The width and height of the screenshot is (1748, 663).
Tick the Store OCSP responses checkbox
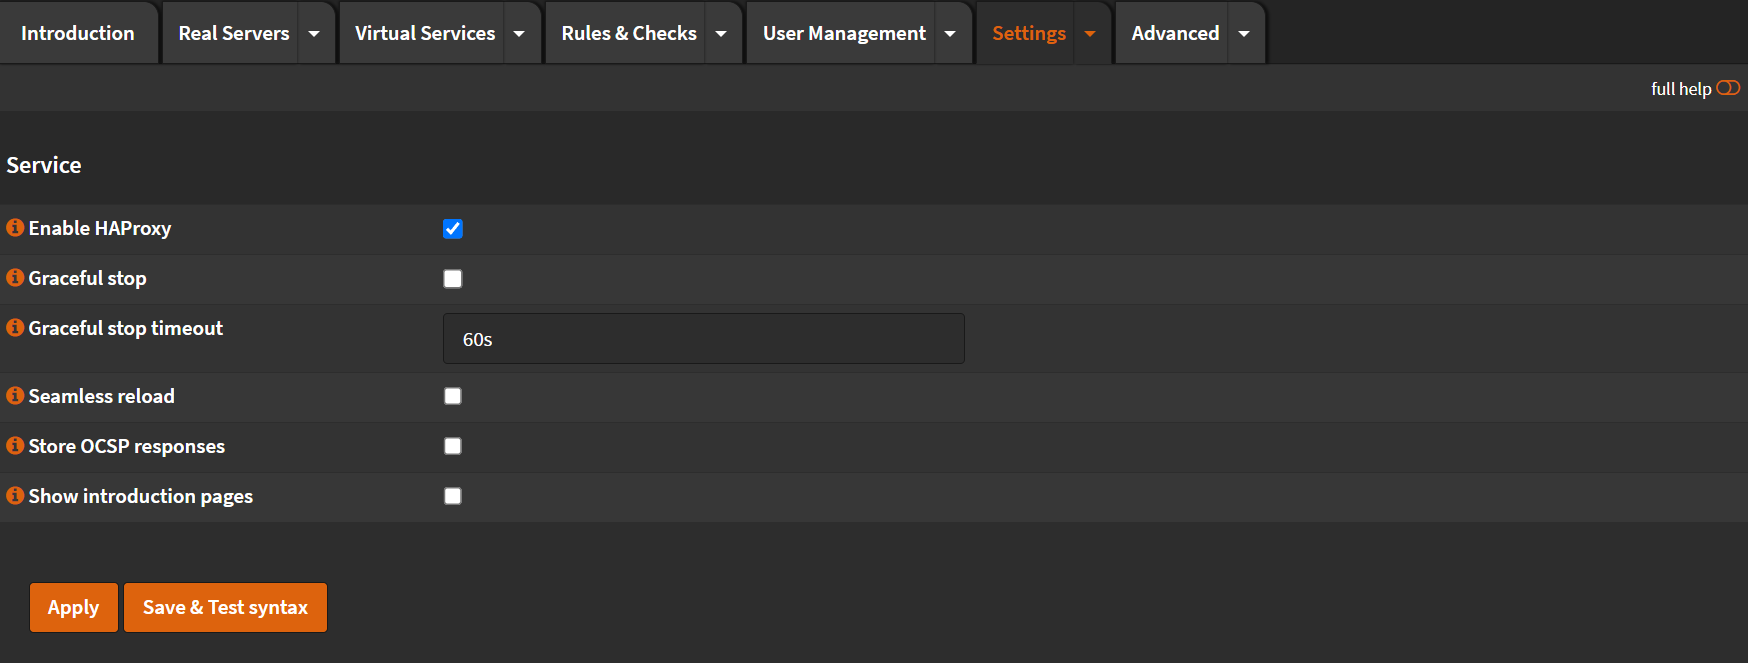(x=453, y=446)
